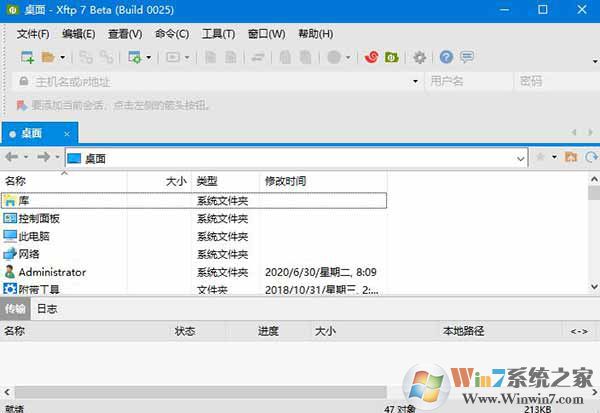
Task: Open the sessions folder icon
Action: [48, 57]
